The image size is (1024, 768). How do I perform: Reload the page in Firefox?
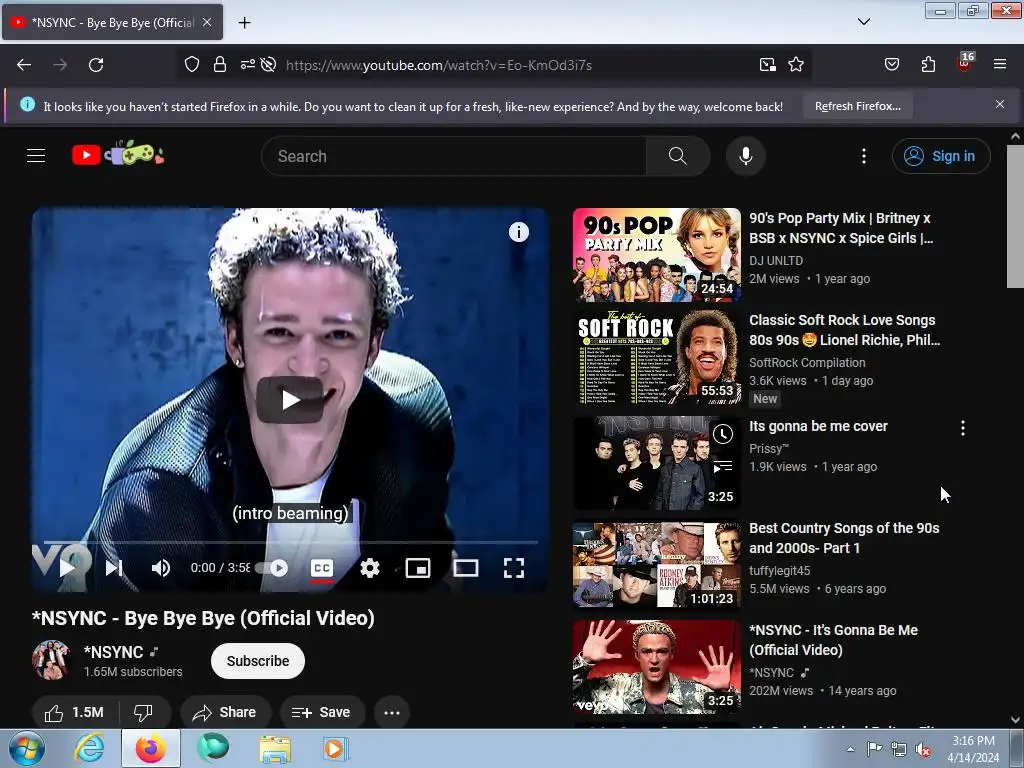96,65
